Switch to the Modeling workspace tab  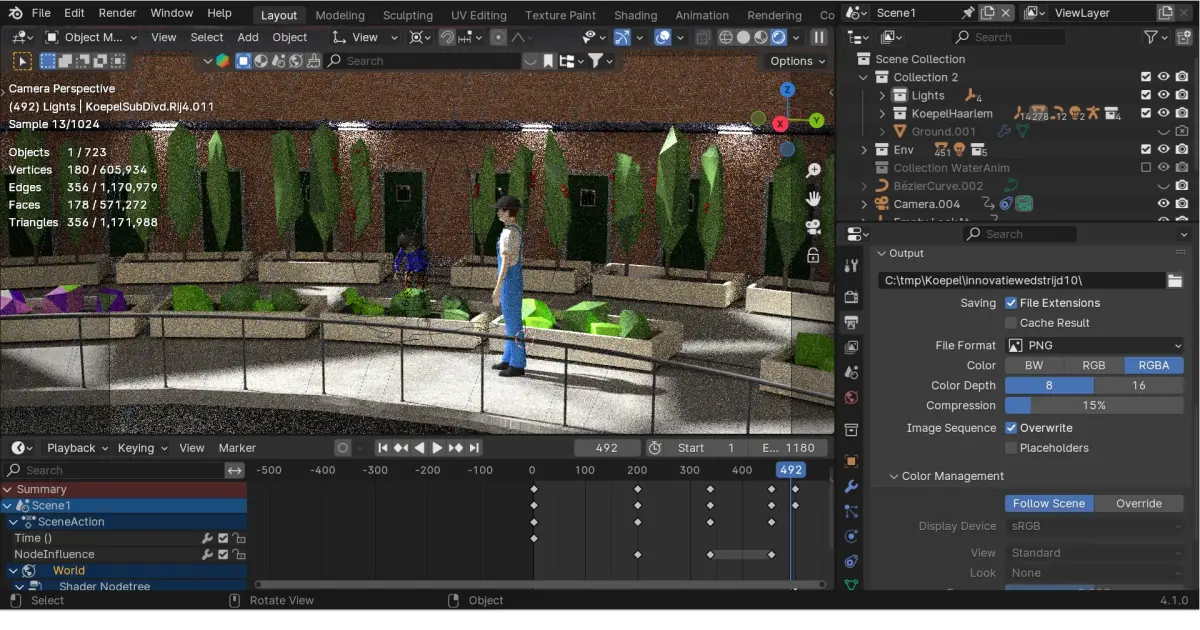tap(339, 15)
